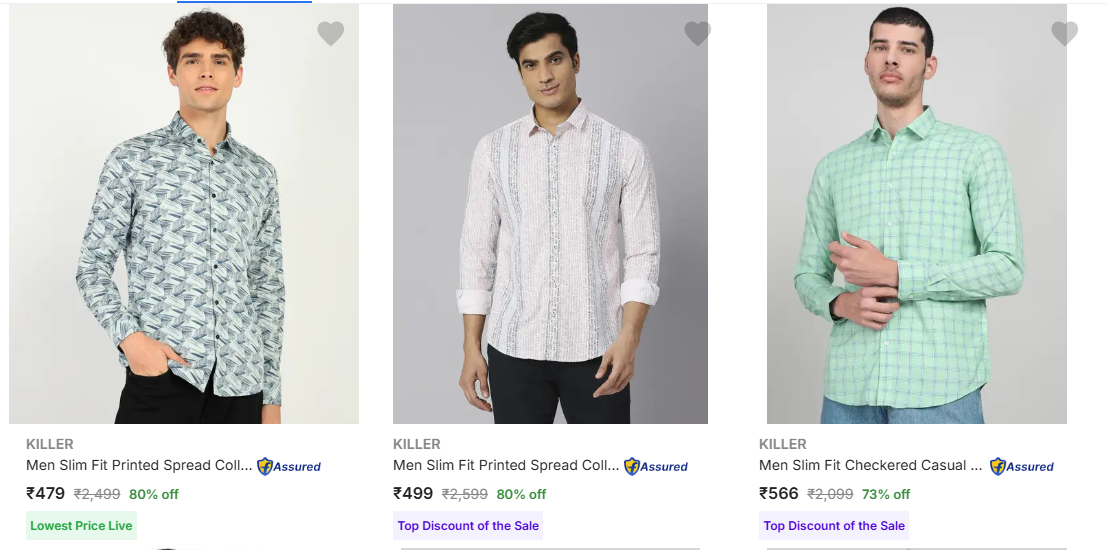Open the green checkered shirt product image
This screenshot has height=550, width=1107.
916,214
